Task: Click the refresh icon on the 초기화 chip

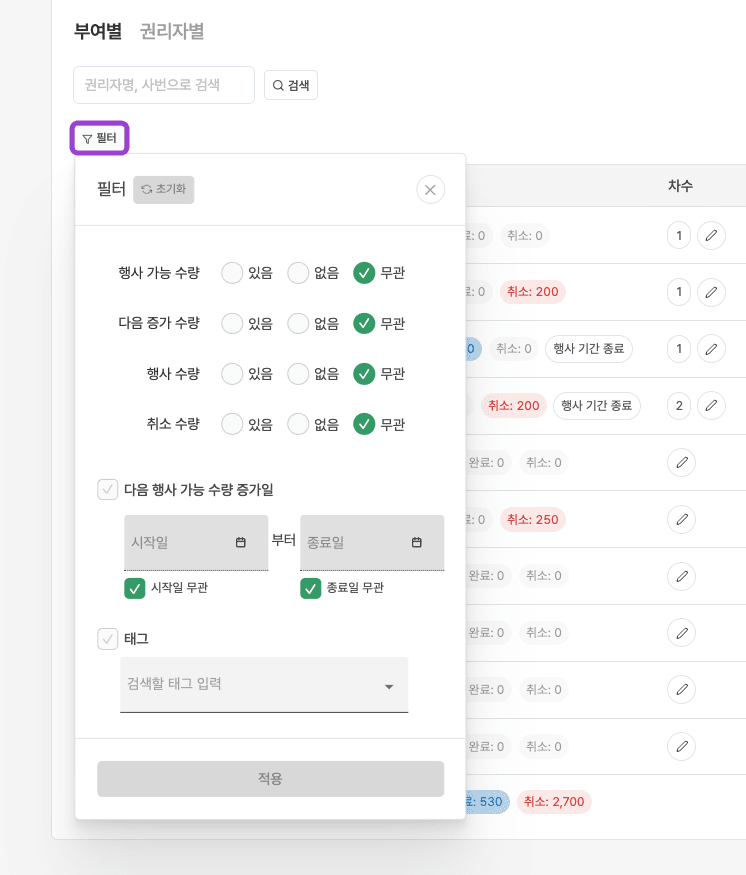Action: point(146,189)
